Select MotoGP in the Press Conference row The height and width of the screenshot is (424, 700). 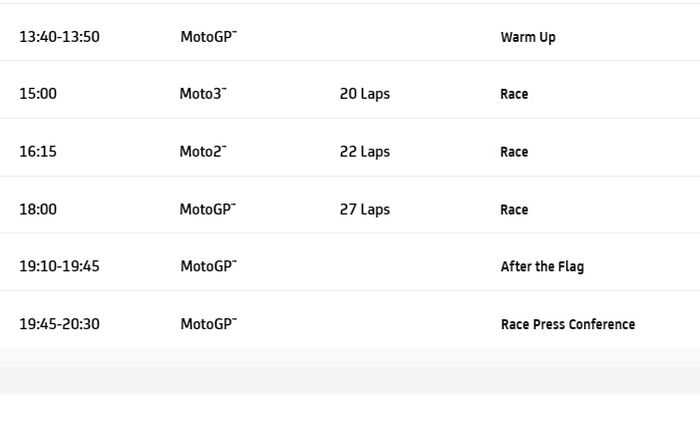click(208, 324)
